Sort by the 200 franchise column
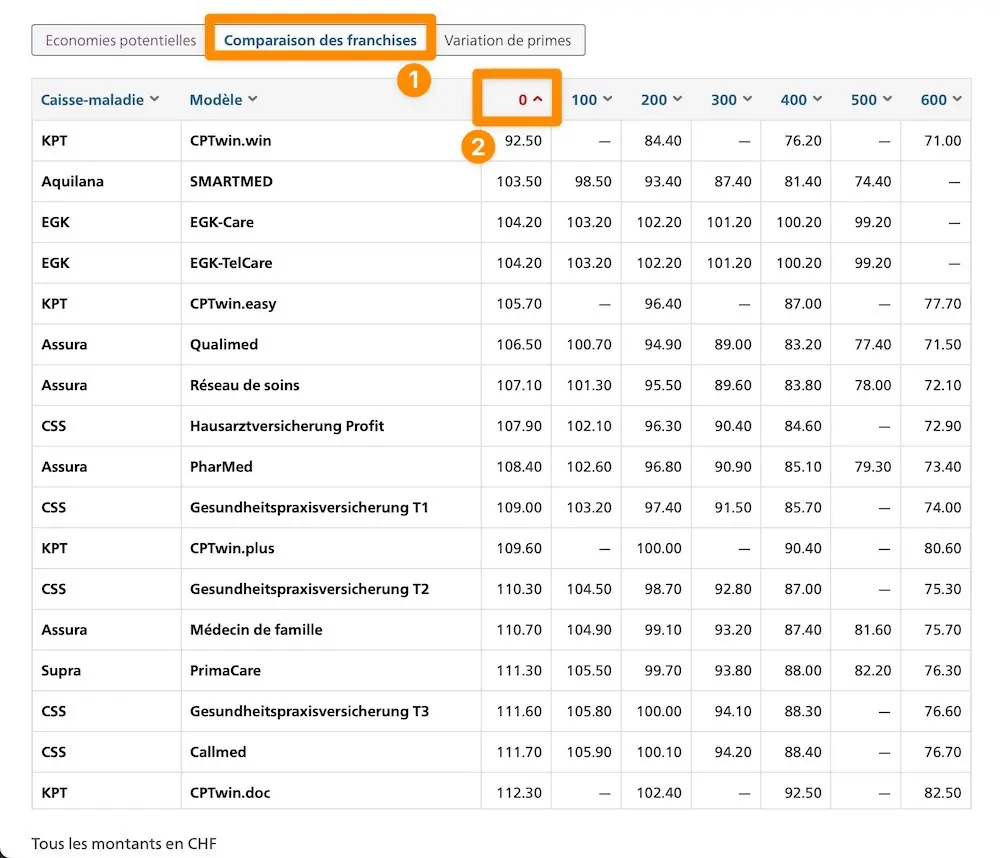The width and height of the screenshot is (1000, 858). pyautogui.click(x=661, y=100)
